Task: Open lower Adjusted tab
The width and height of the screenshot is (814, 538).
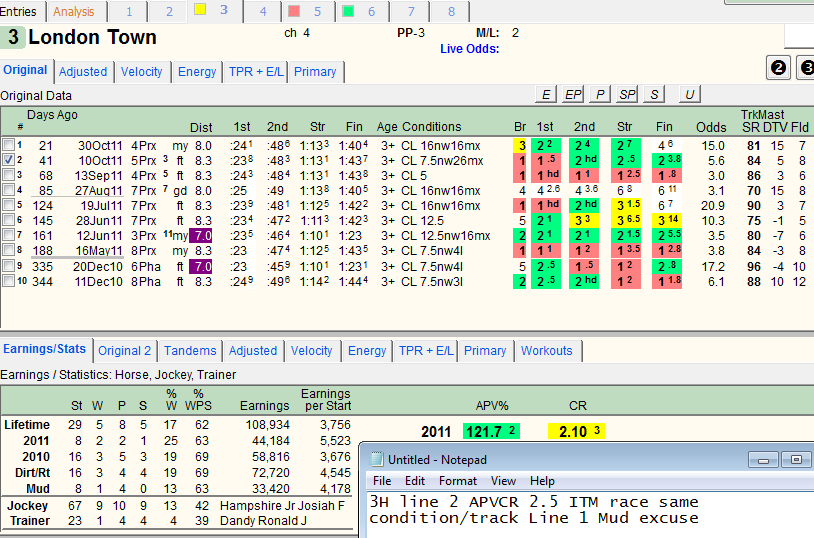Action: pyautogui.click(x=253, y=351)
